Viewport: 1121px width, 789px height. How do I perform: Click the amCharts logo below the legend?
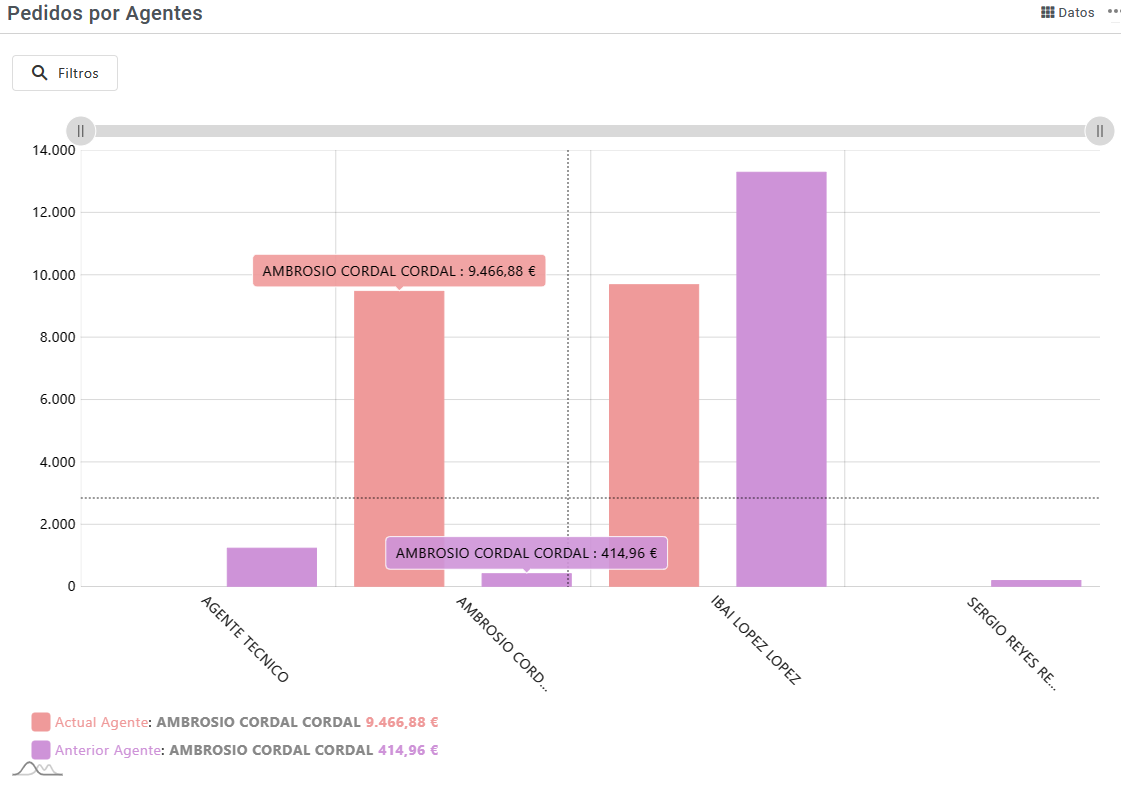(x=37, y=768)
